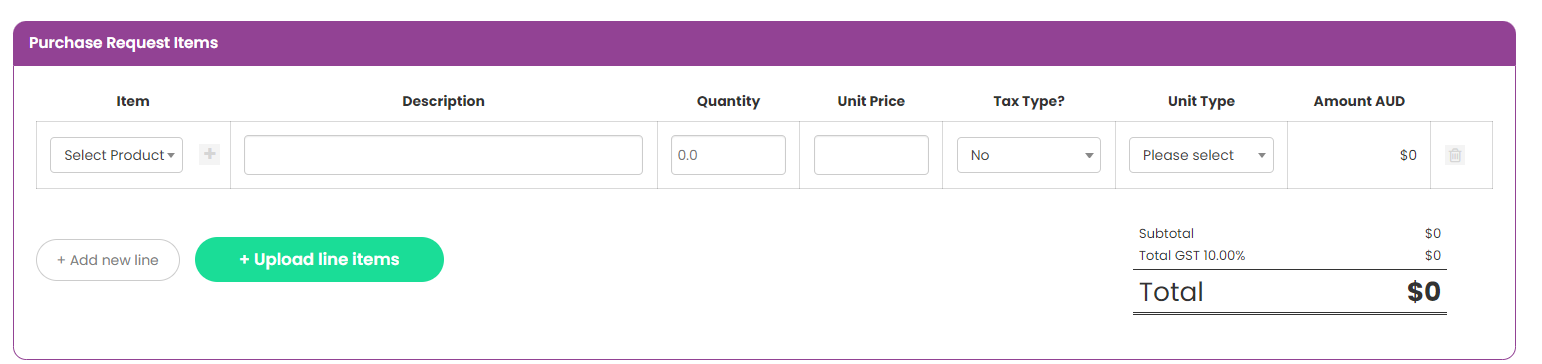Click the Description column header
Viewport: 1542px width, 364px height.
(x=443, y=101)
